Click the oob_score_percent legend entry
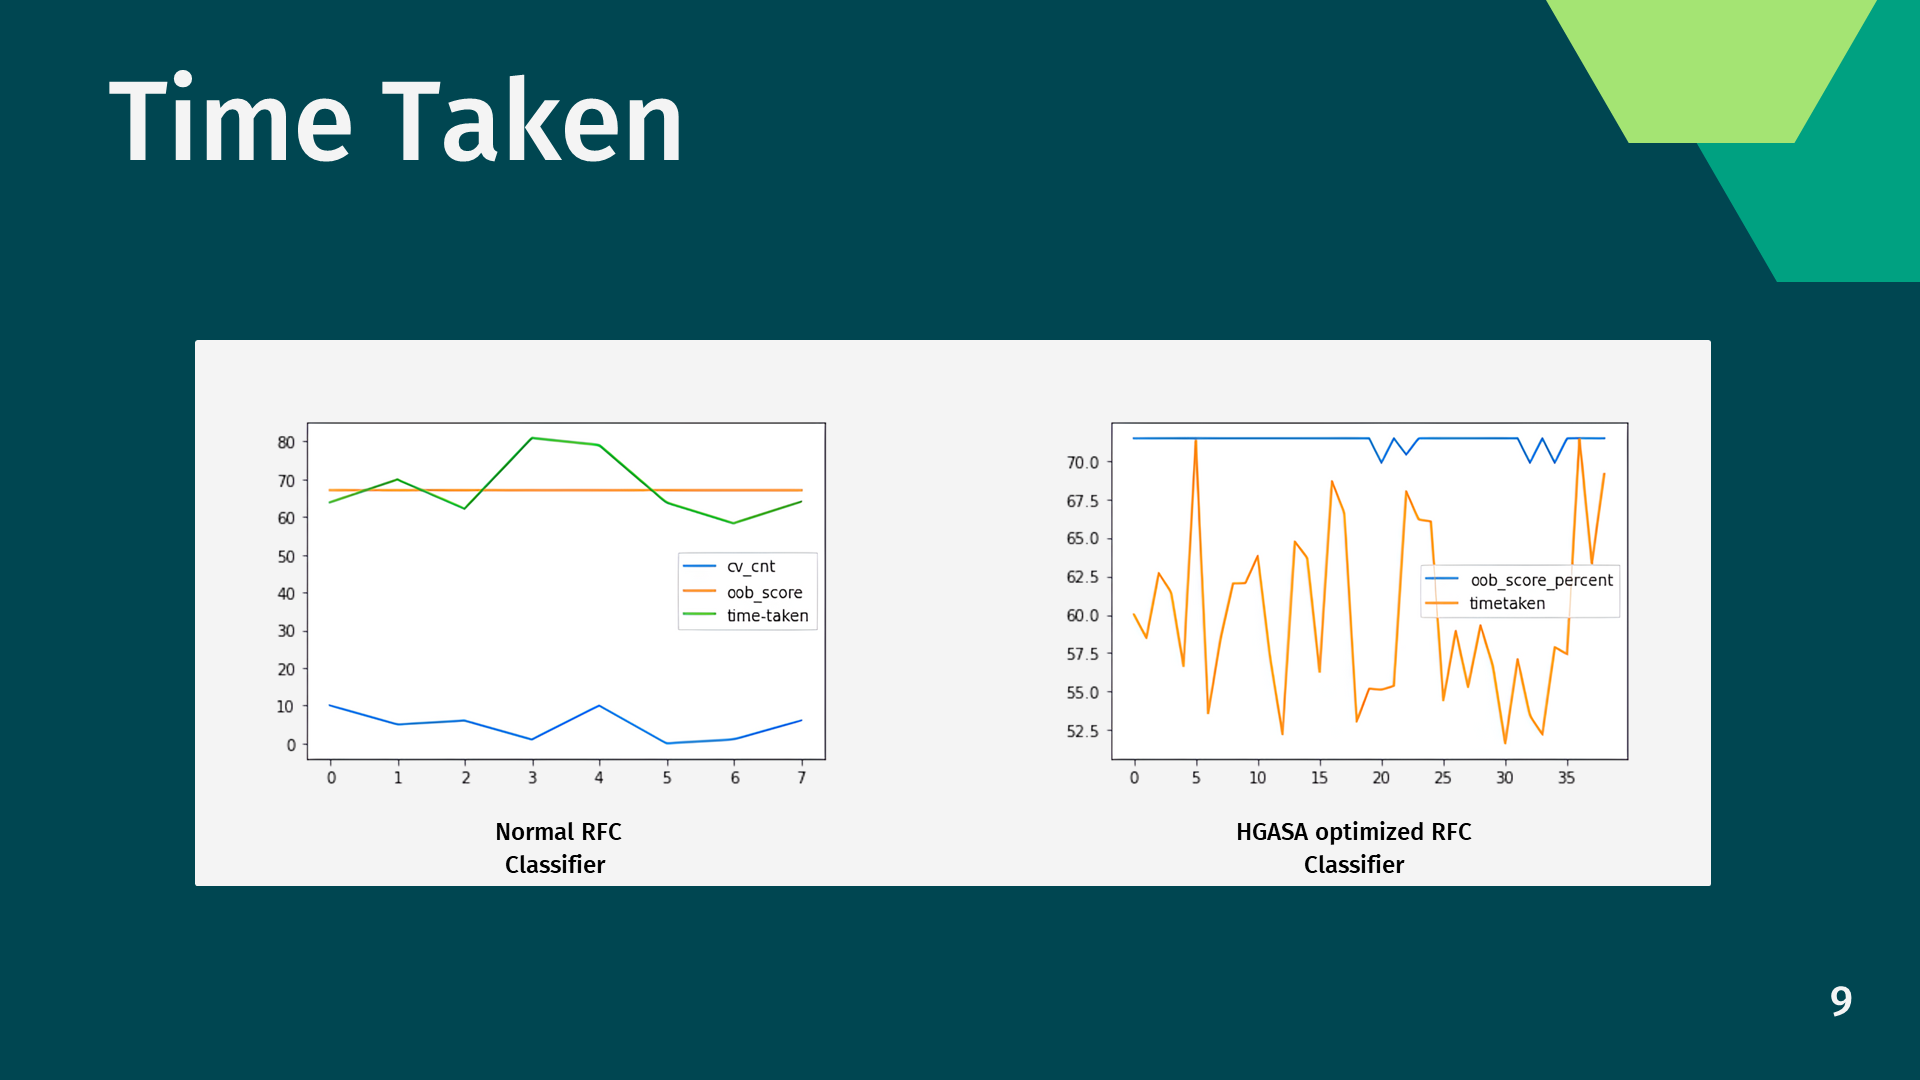The image size is (1920, 1080). click(1541, 580)
